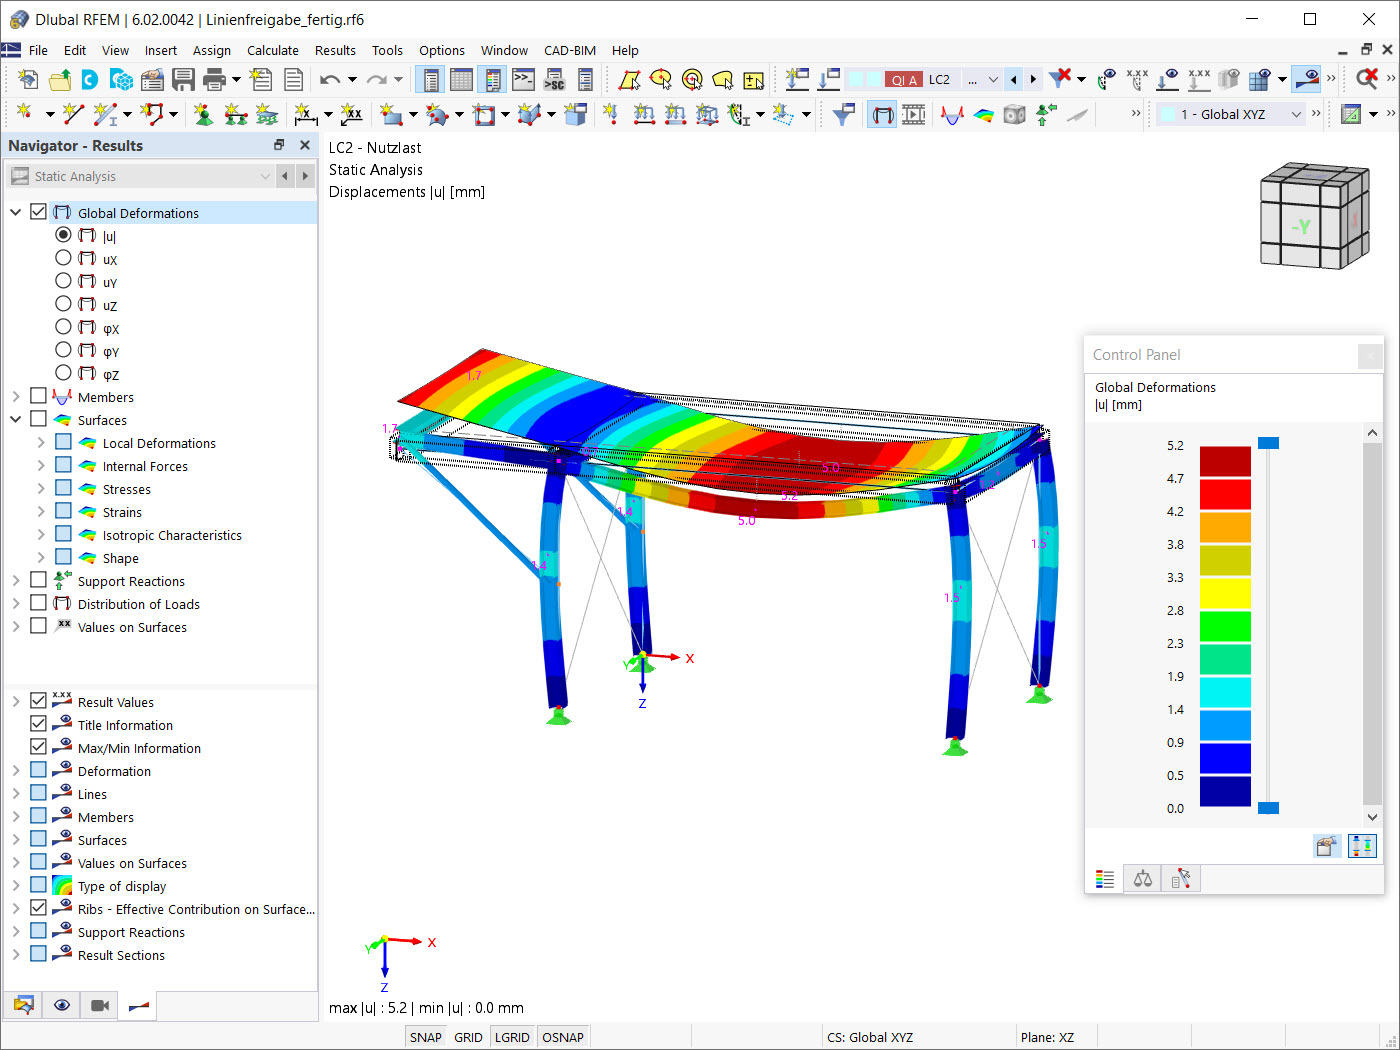Image resolution: width=1400 pixels, height=1050 pixels.
Task: Expand the Type of display node
Action: [15, 885]
